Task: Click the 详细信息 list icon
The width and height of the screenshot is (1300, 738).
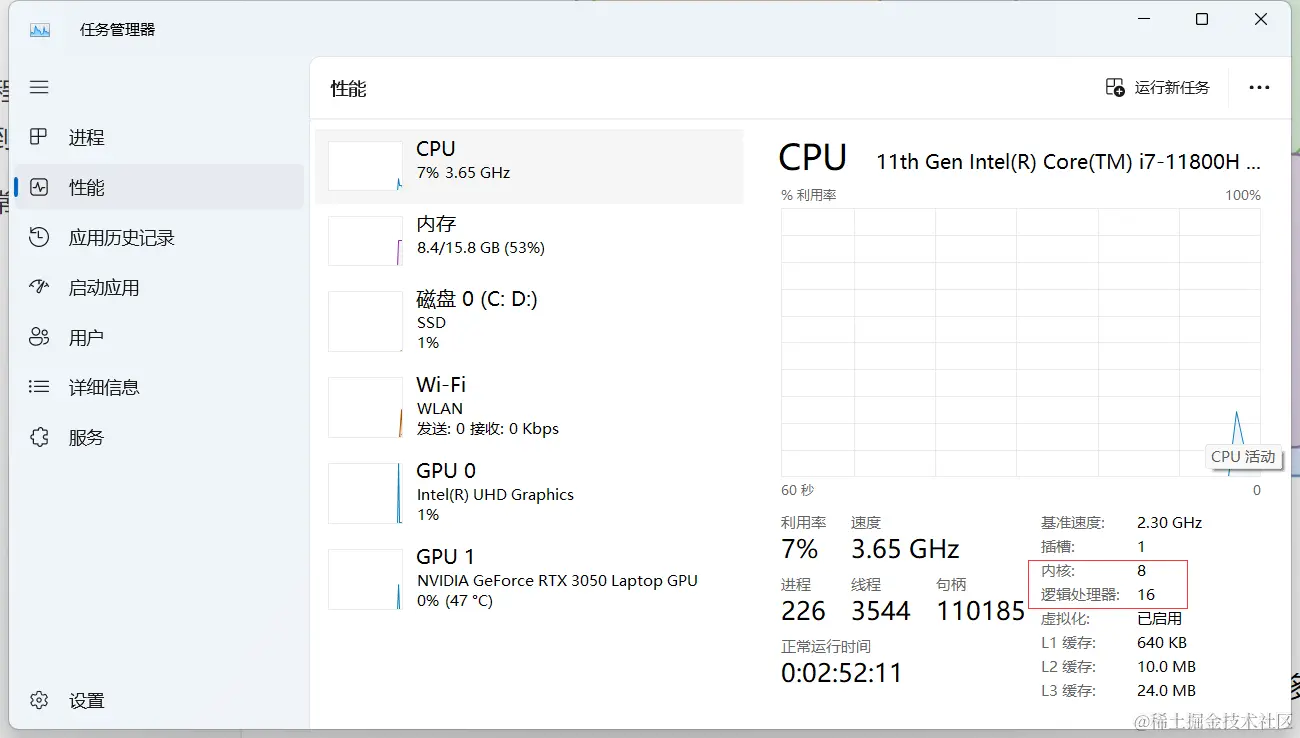Action: [39, 387]
